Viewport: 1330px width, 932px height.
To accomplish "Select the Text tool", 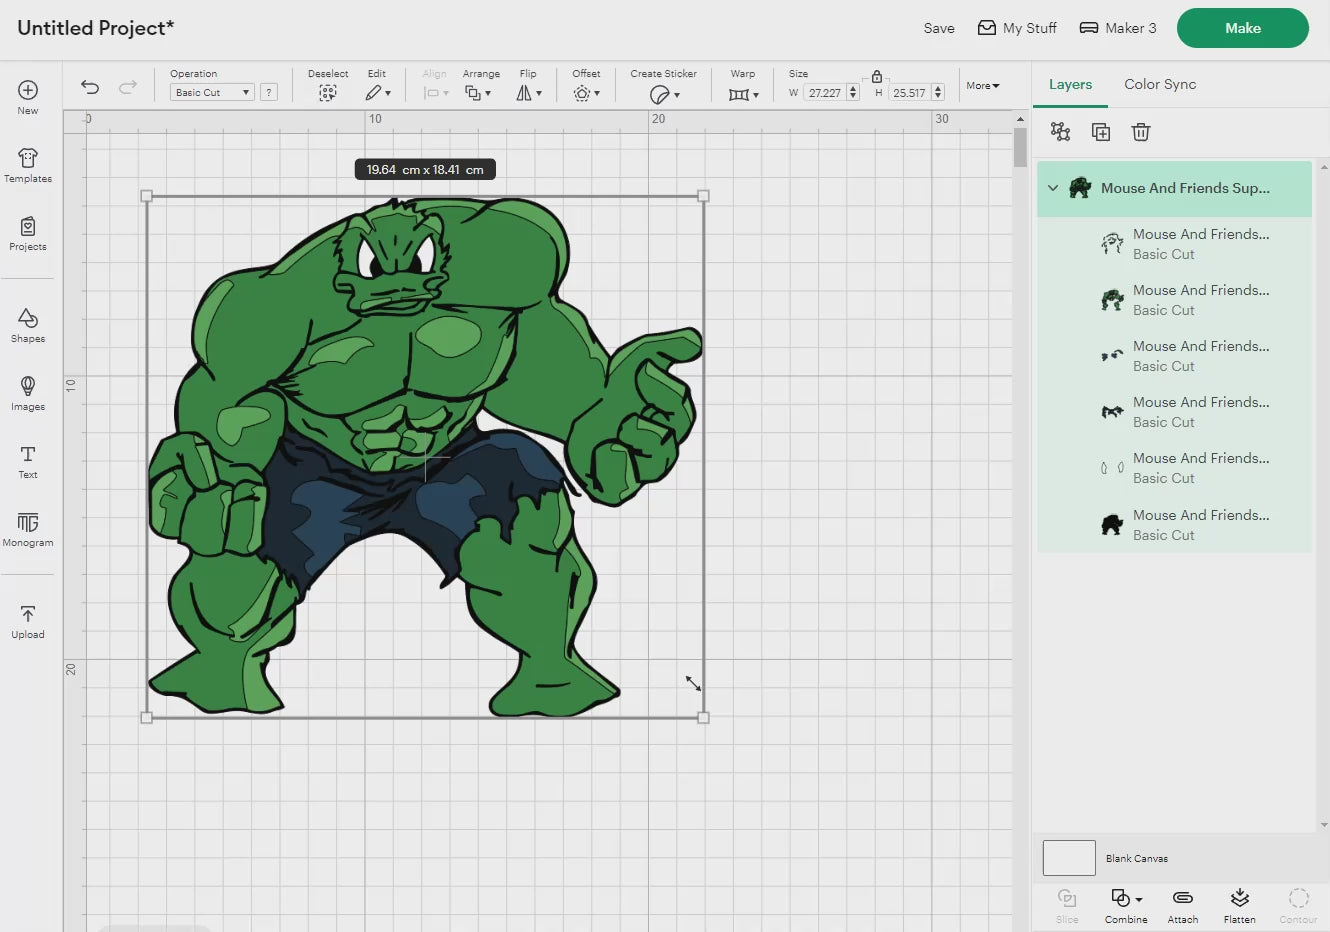I will (x=28, y=461).
